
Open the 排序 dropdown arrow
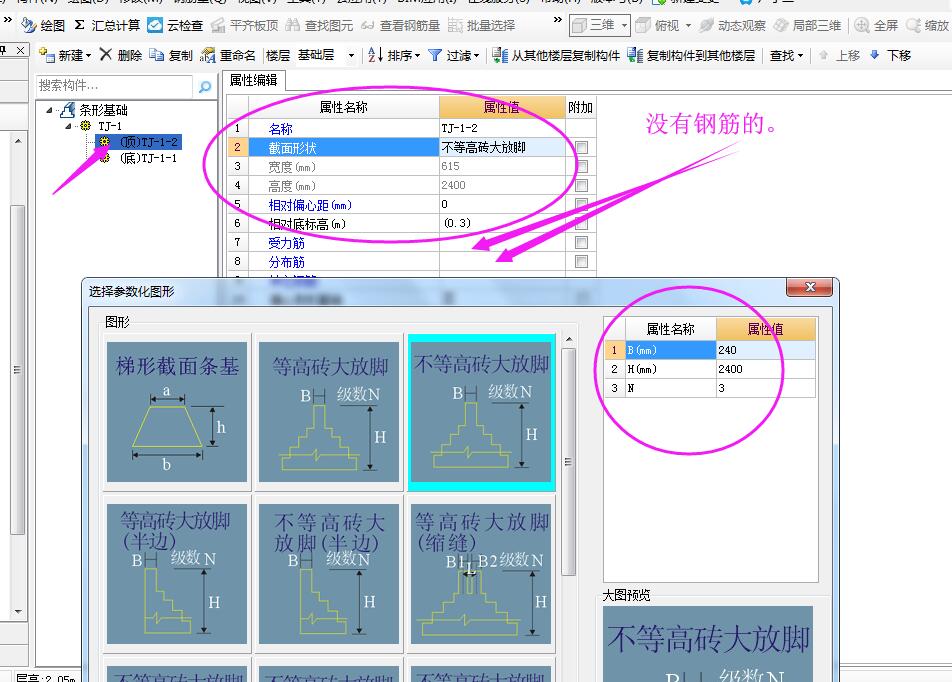[418, 55]
